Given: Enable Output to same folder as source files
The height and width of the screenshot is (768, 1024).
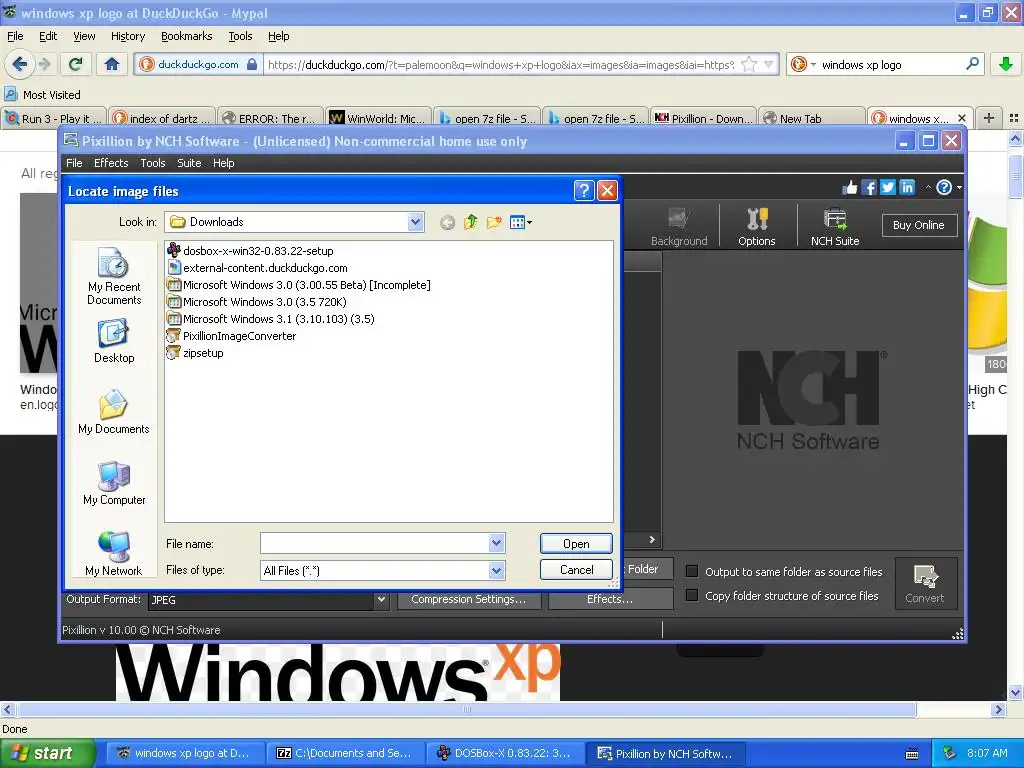Looking at the screenshot, I should 692,571.
